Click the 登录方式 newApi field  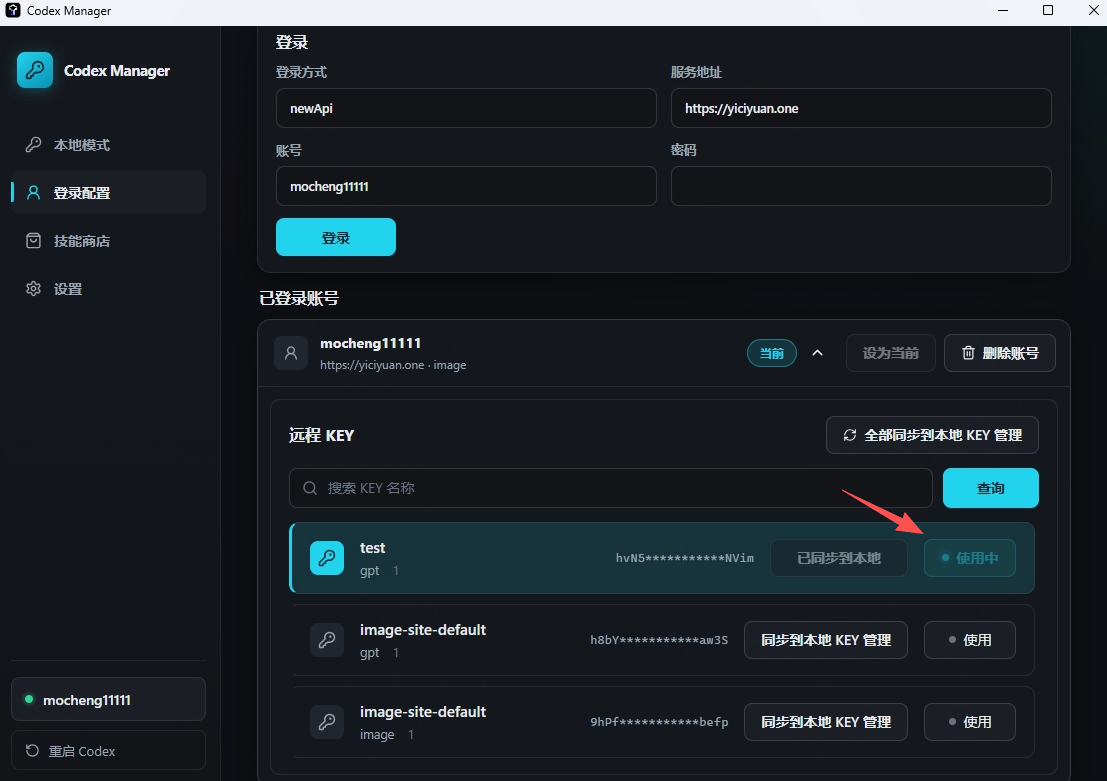[x=466, y=108]
